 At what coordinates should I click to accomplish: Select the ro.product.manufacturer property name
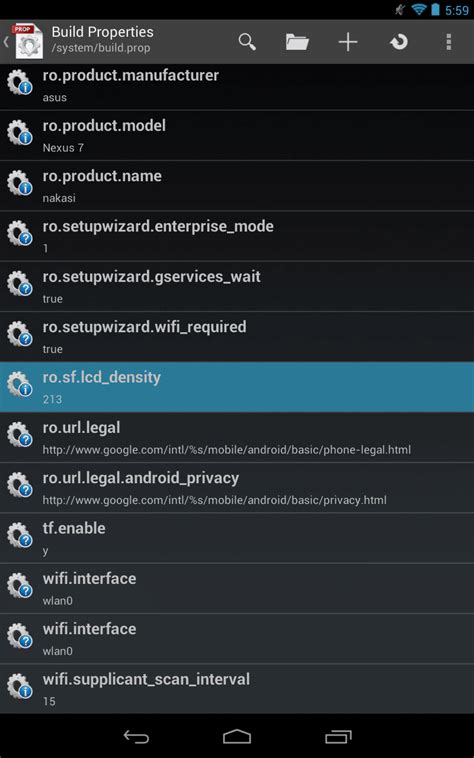pyautogui.click(x=130, y=75)
